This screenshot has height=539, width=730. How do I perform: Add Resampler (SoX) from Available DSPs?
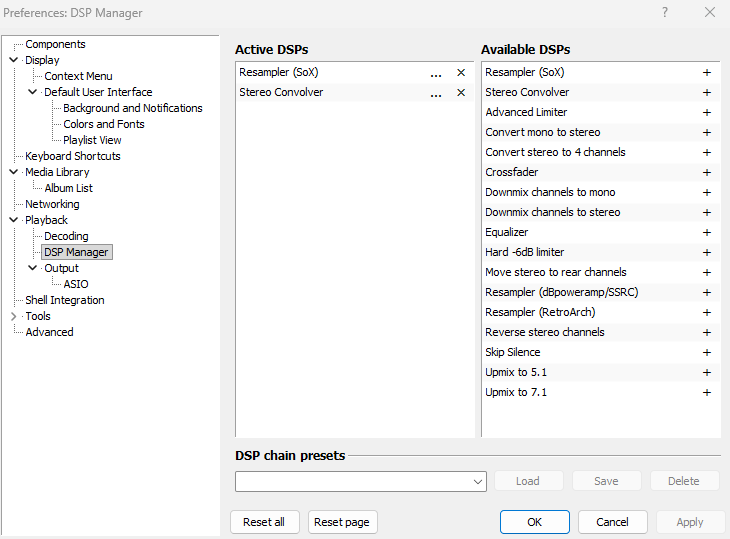pyautogui.click(x=707, y=73)
